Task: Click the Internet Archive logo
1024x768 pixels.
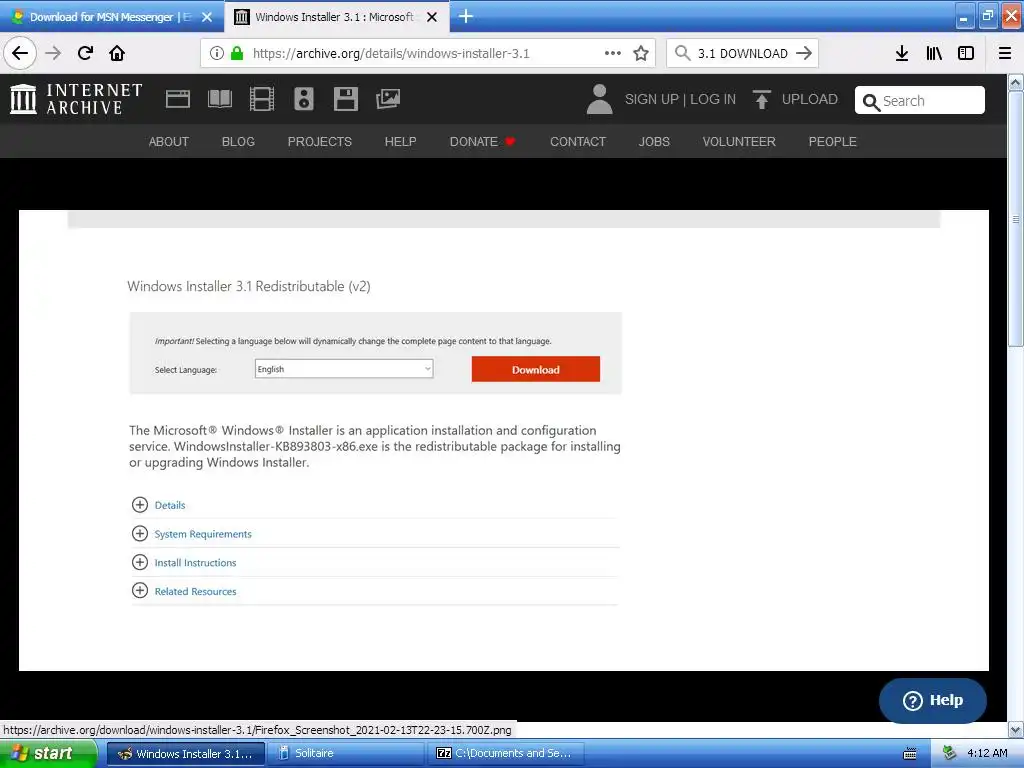Action: [x=76, y=99]
